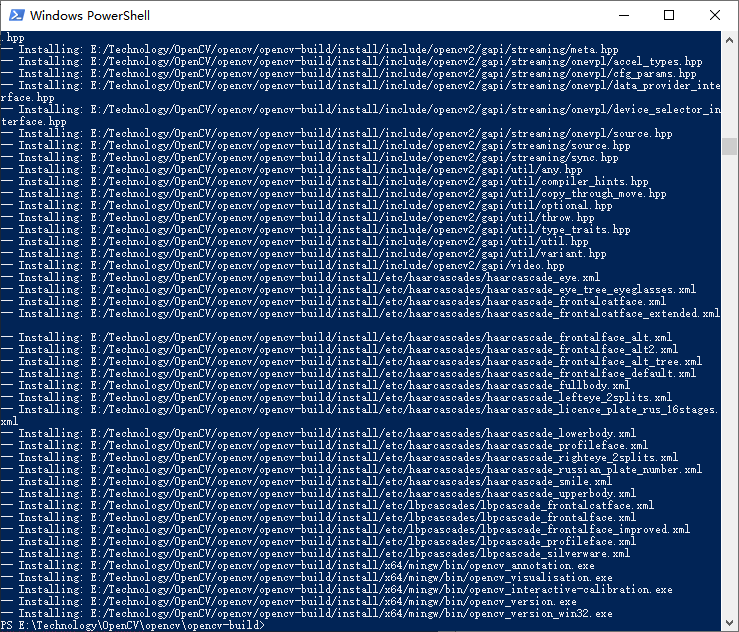Click the line ending haarcascade_righteye_2splits.xml

[x=339, y=457]
